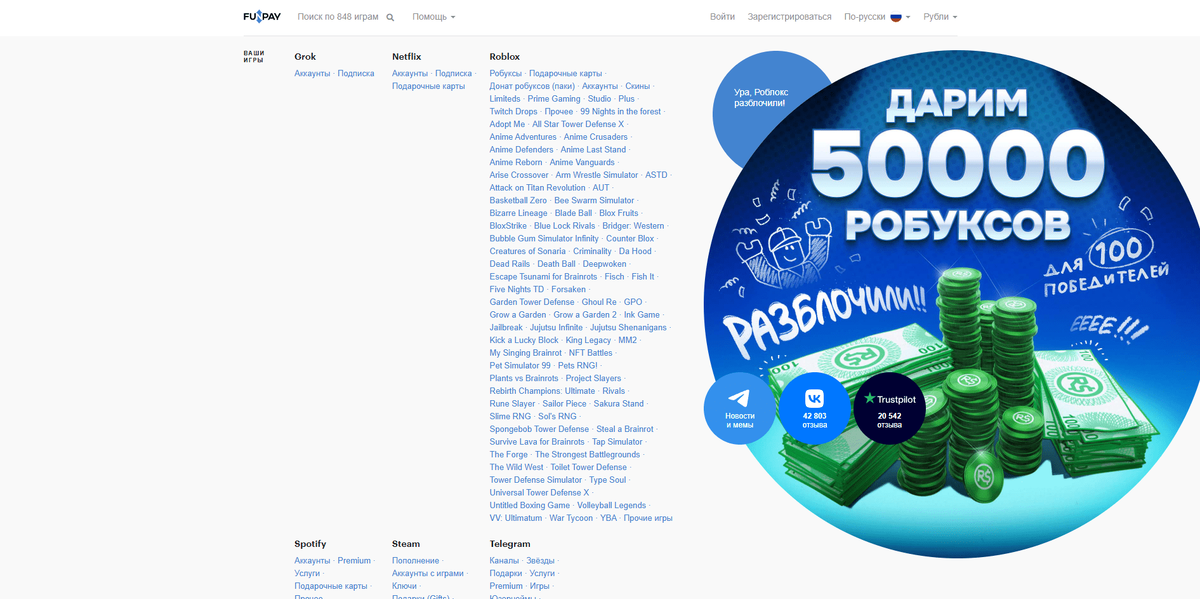This screenshot has width=1200, height=599.
Task: Open Prime Gaming link
Action: click(554, 99)
